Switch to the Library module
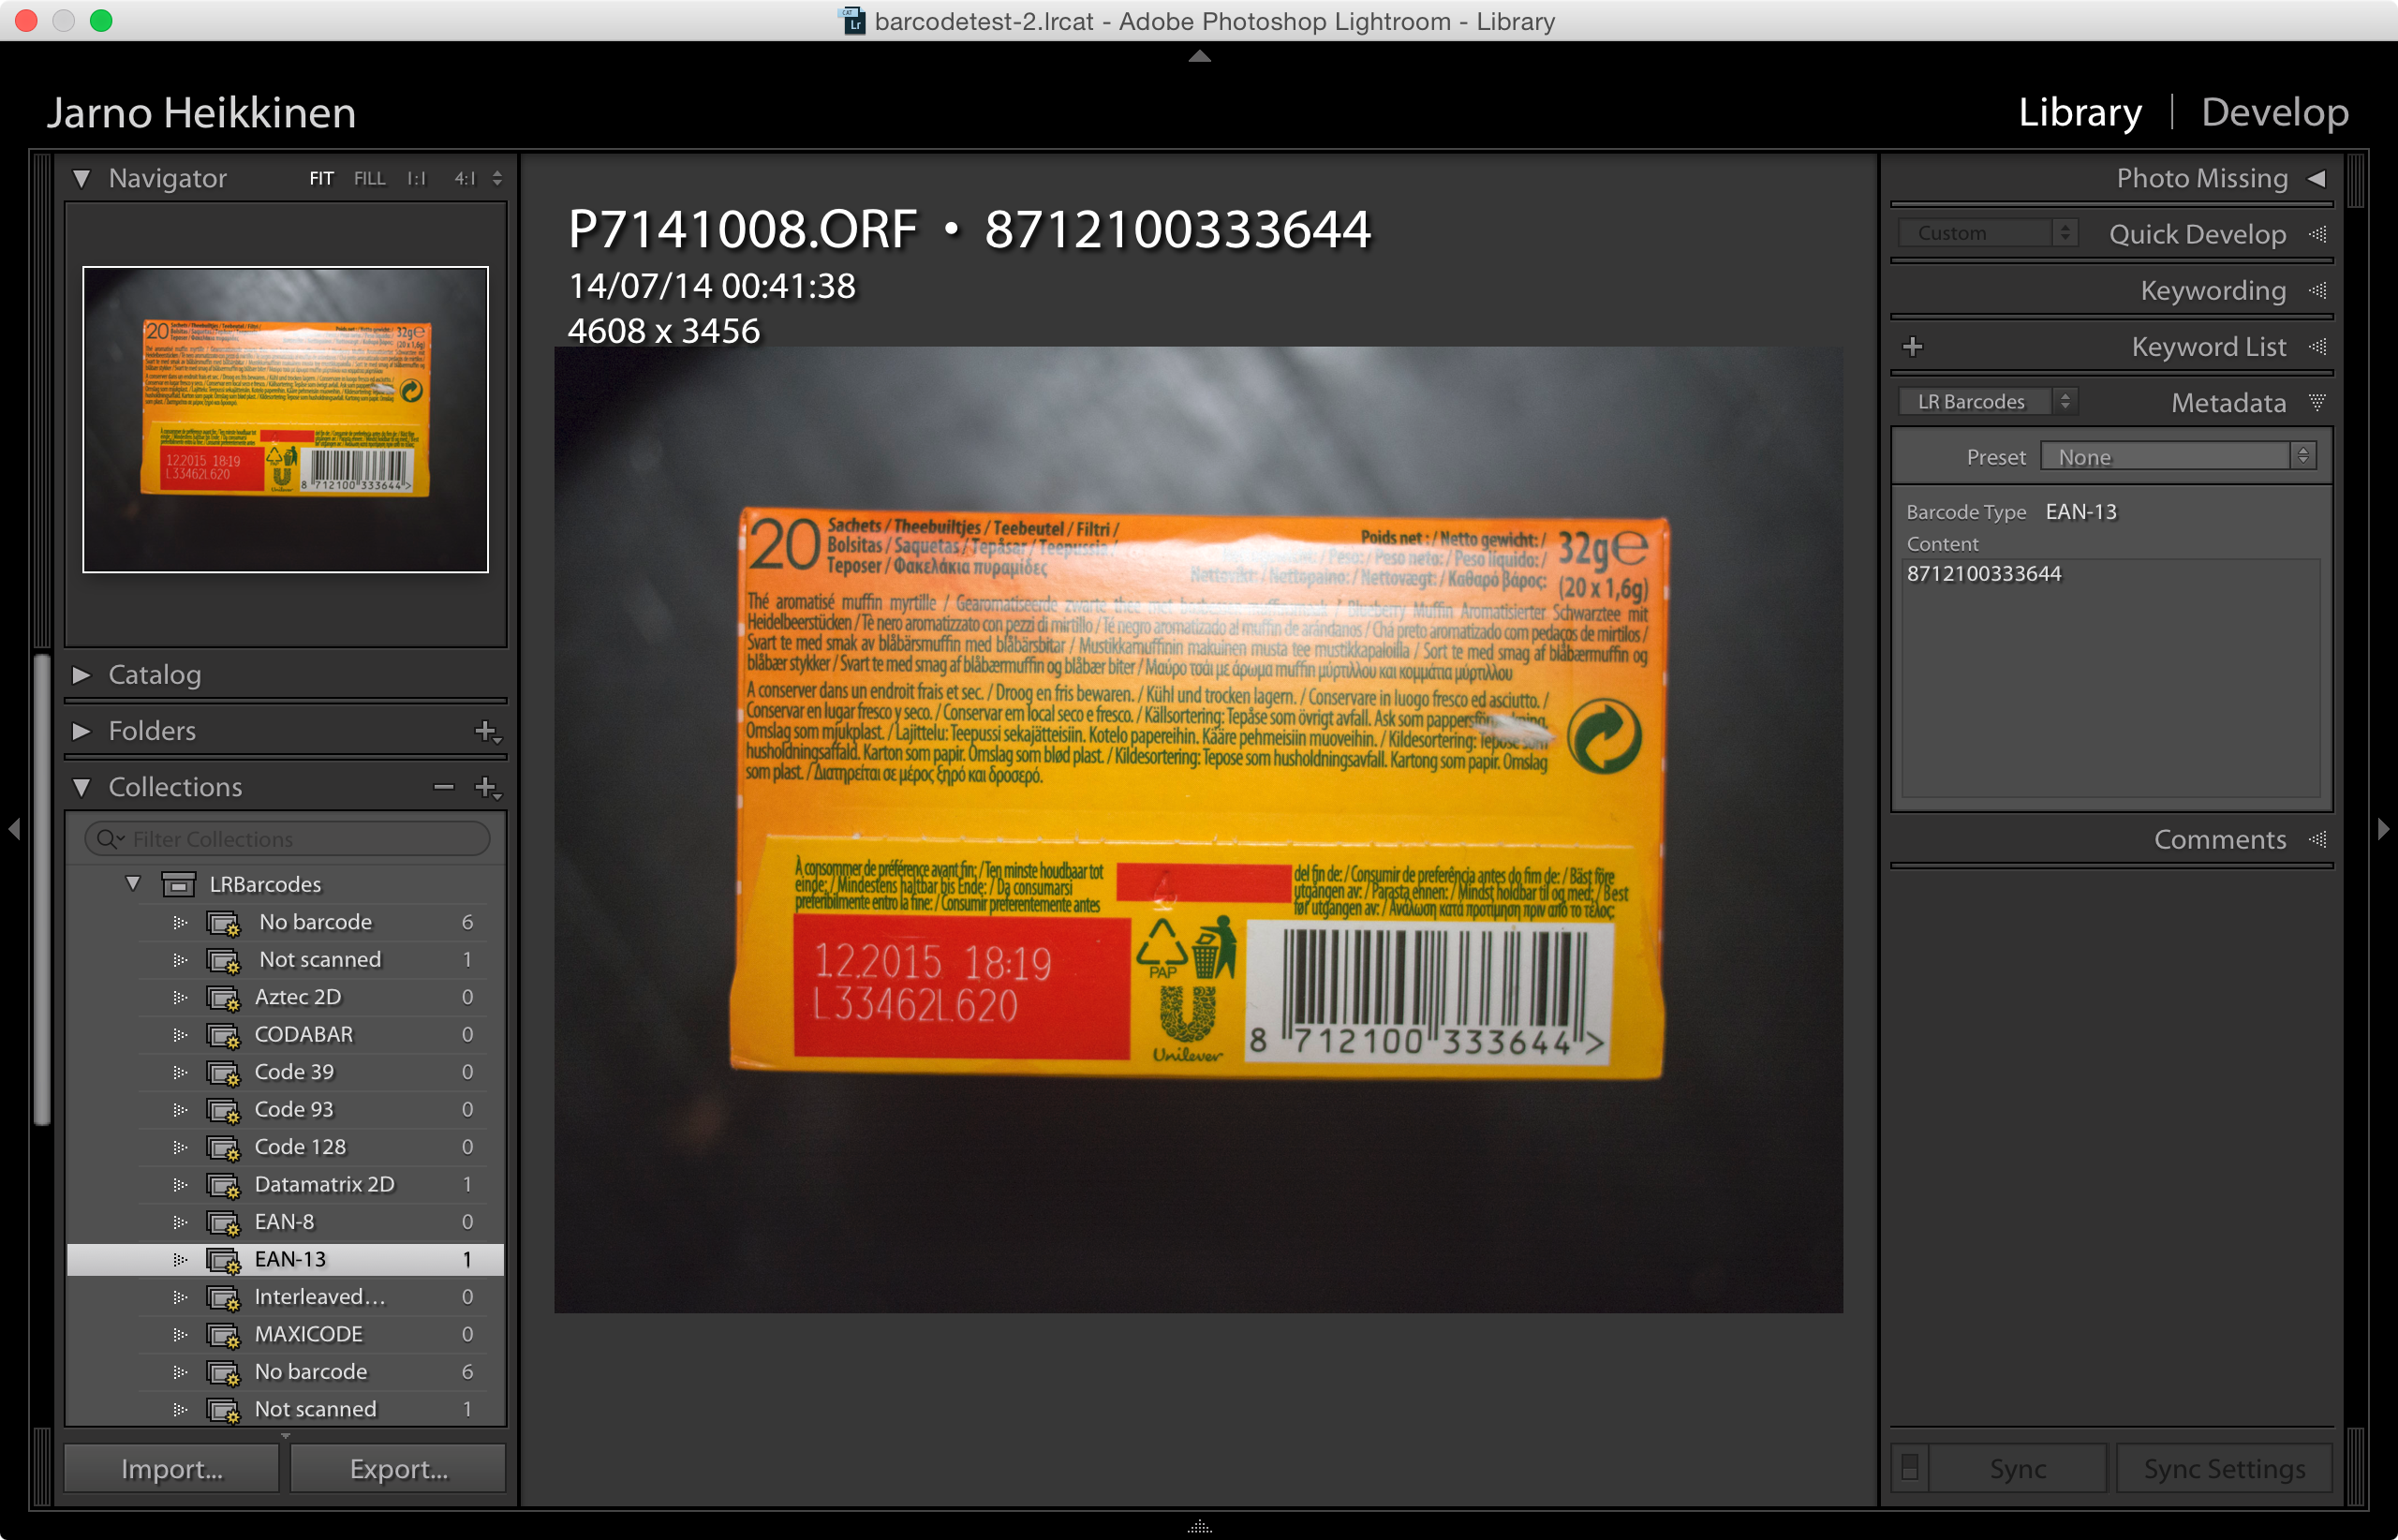 point(2080,112)
